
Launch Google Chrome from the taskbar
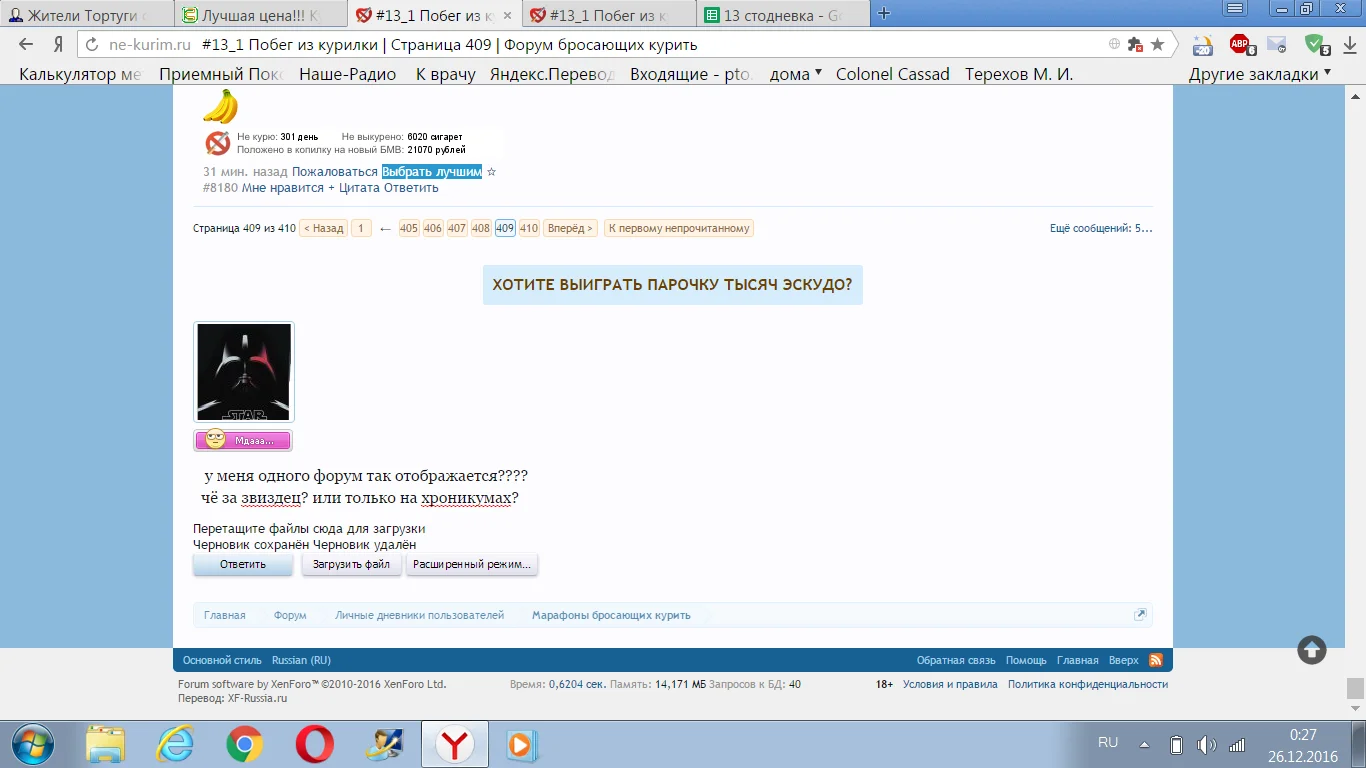tap(244, 745)
